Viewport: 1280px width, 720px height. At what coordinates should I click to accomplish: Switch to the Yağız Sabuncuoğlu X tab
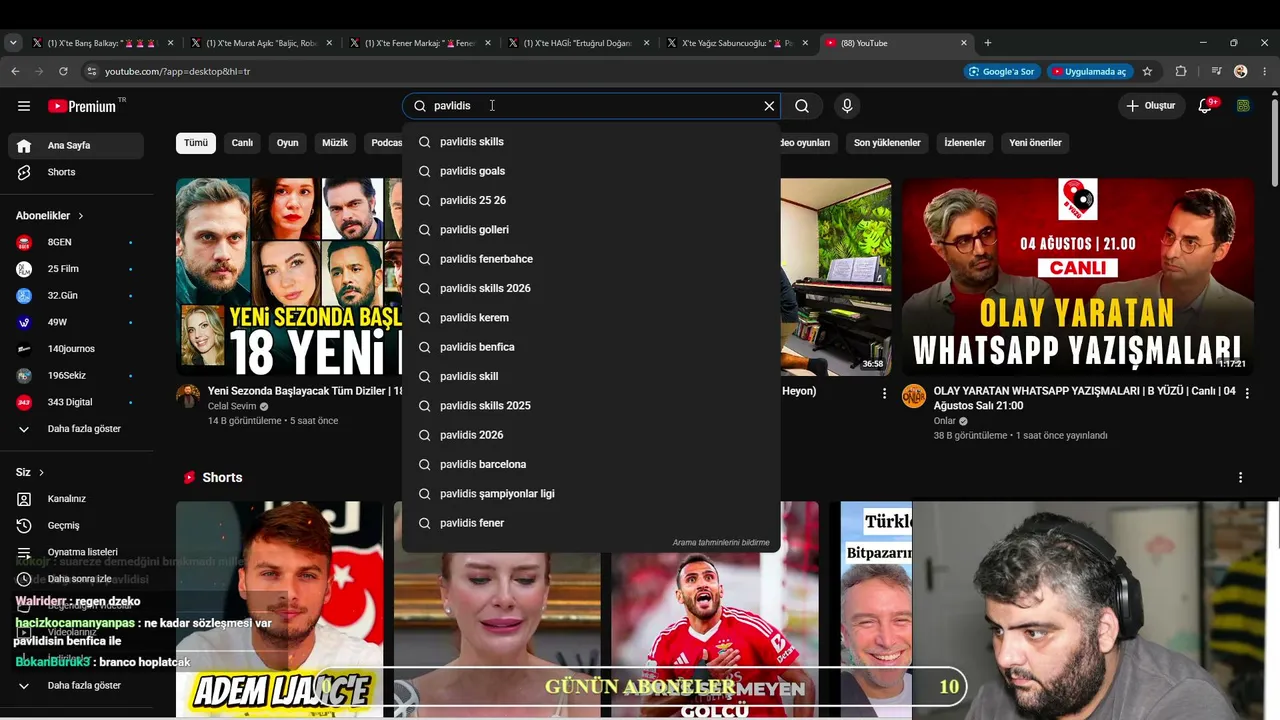pos(737,43)
